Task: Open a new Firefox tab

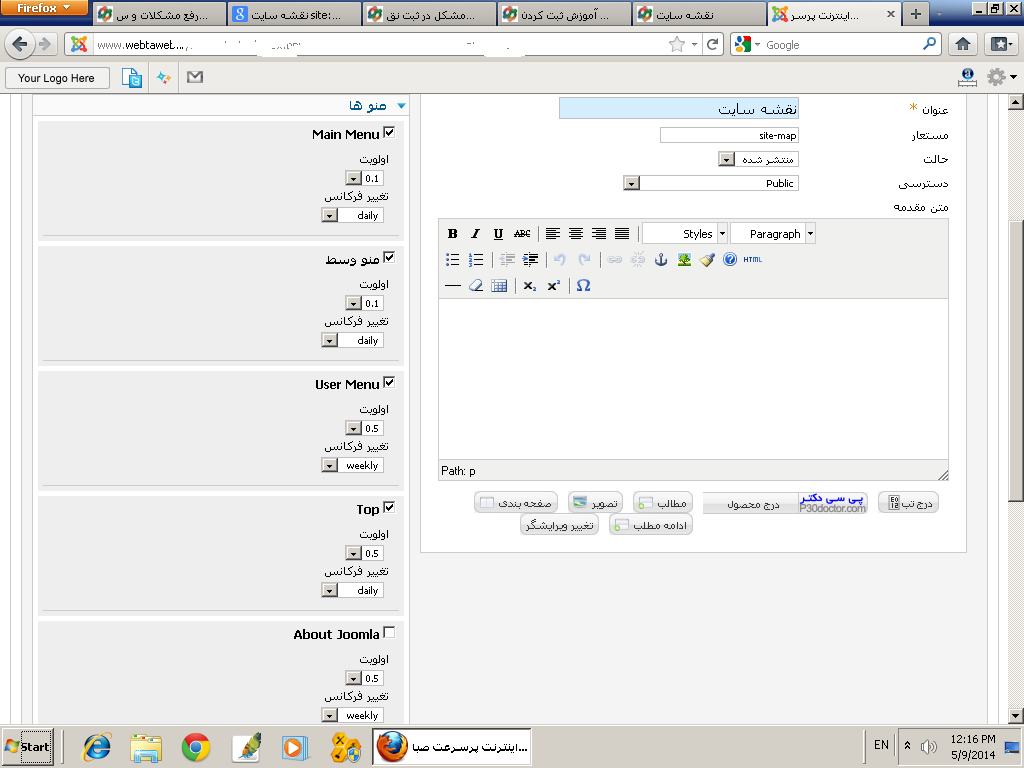Action: pyautogui.click(x=915, y=15)
